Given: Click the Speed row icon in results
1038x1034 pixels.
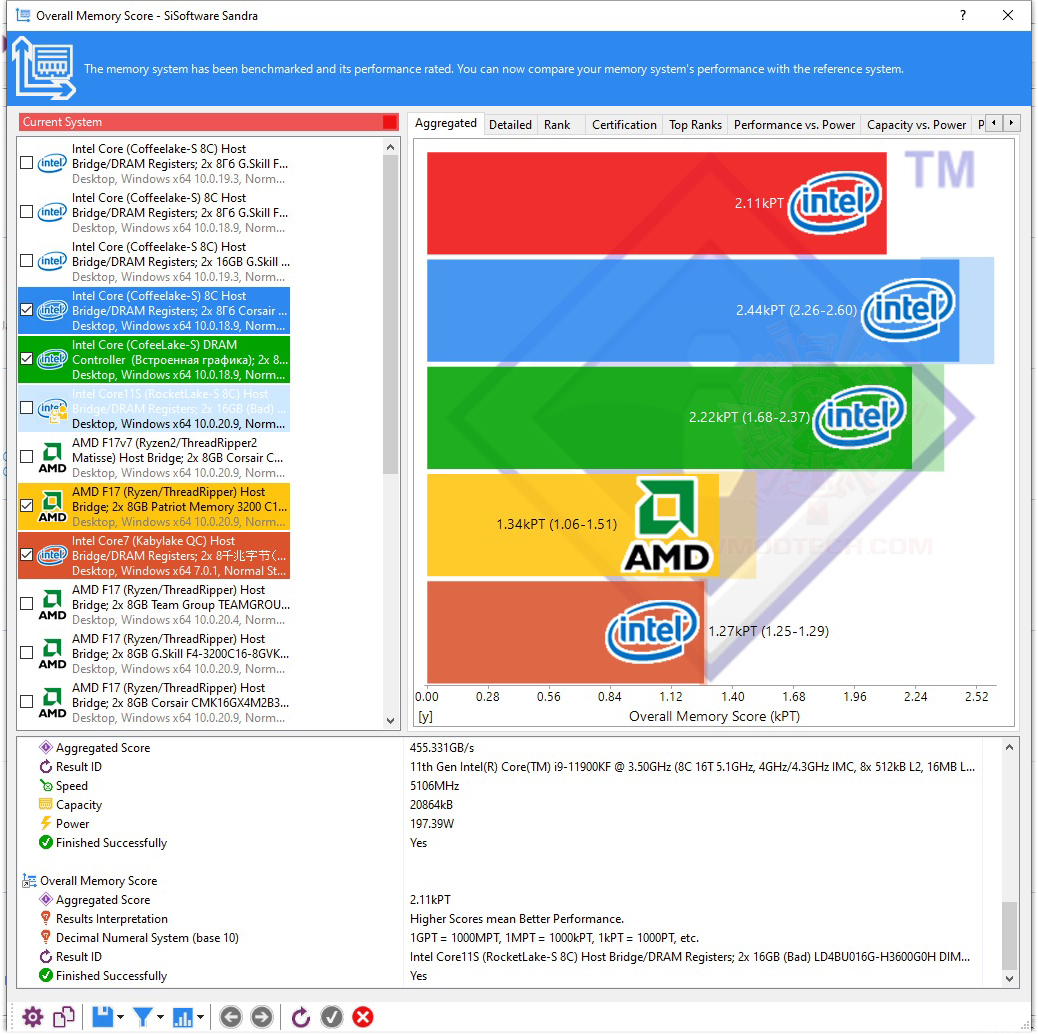Looking at the screenshot, I should point(46,786).
